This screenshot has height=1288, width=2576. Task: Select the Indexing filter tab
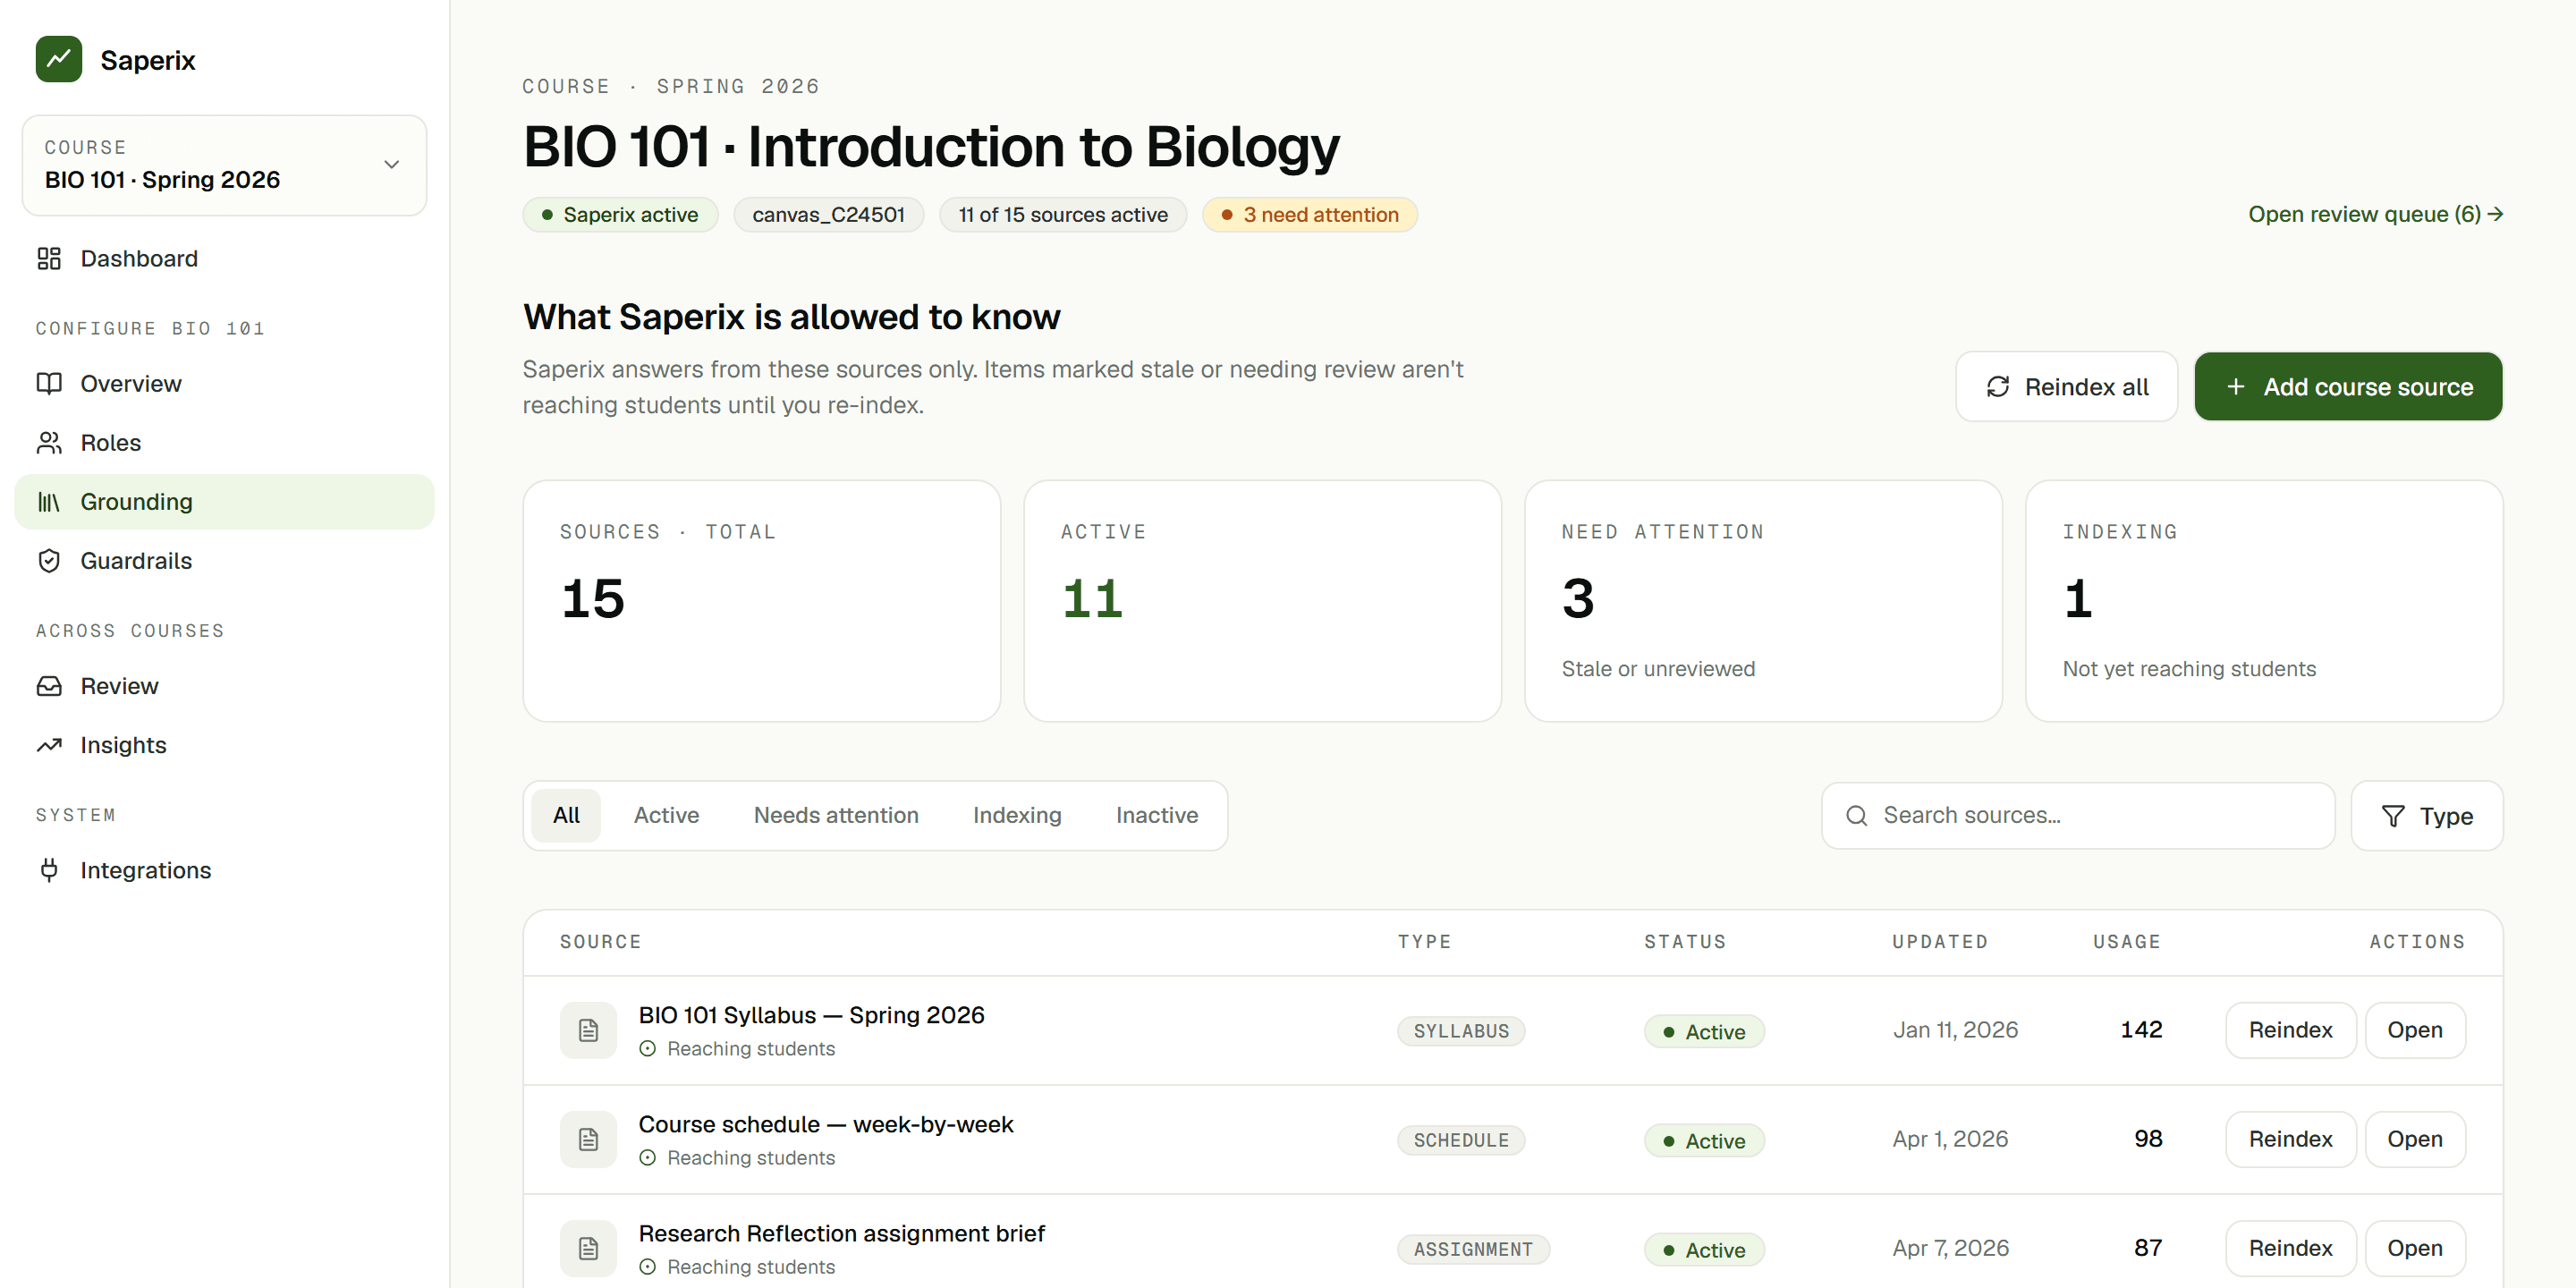tap(1017, 815)
